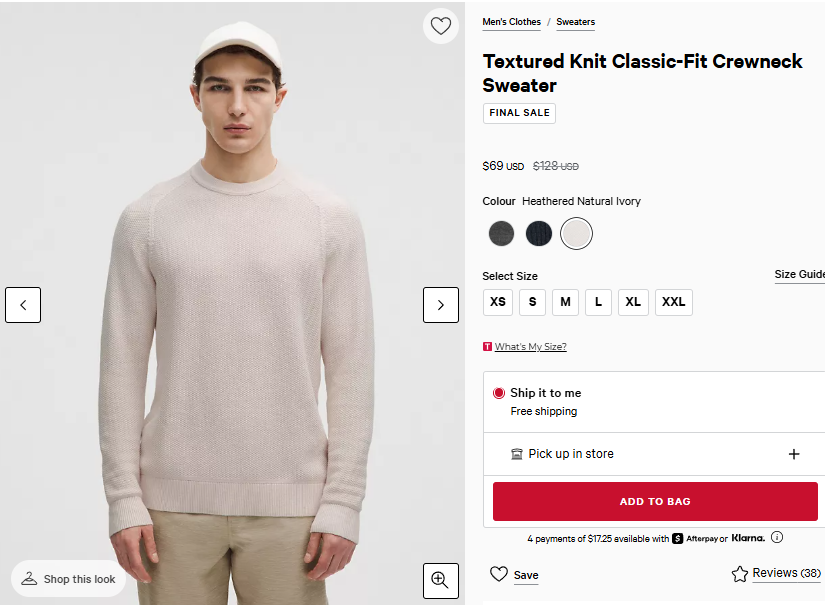Expand Pick up in store section

click(x=794, y=454)
